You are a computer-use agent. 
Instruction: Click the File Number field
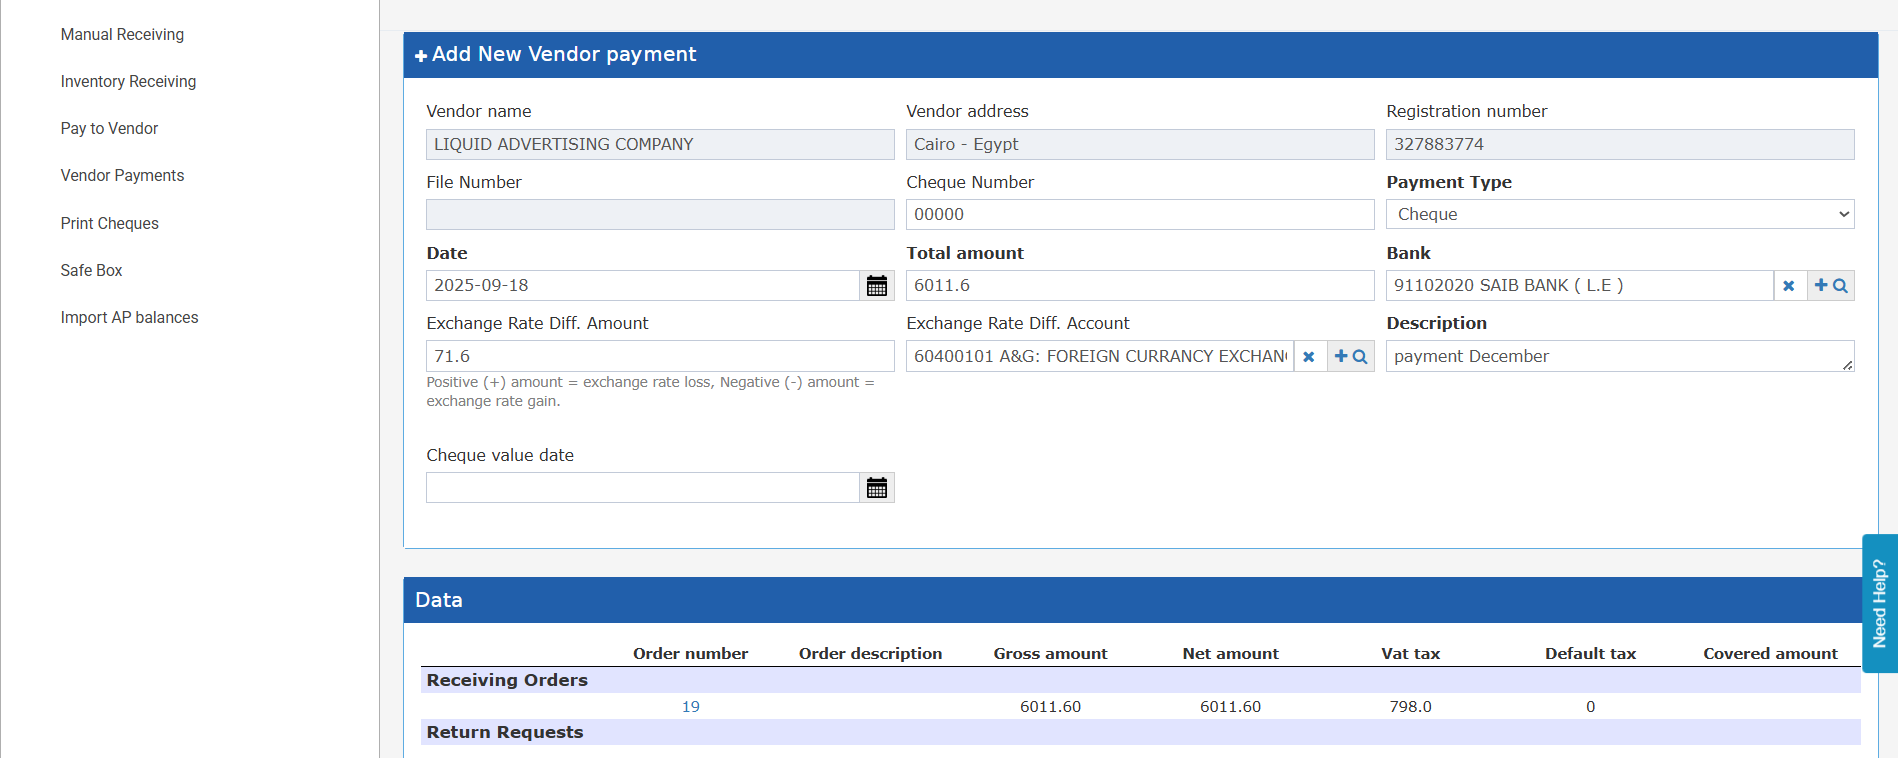tap(660, 214)
